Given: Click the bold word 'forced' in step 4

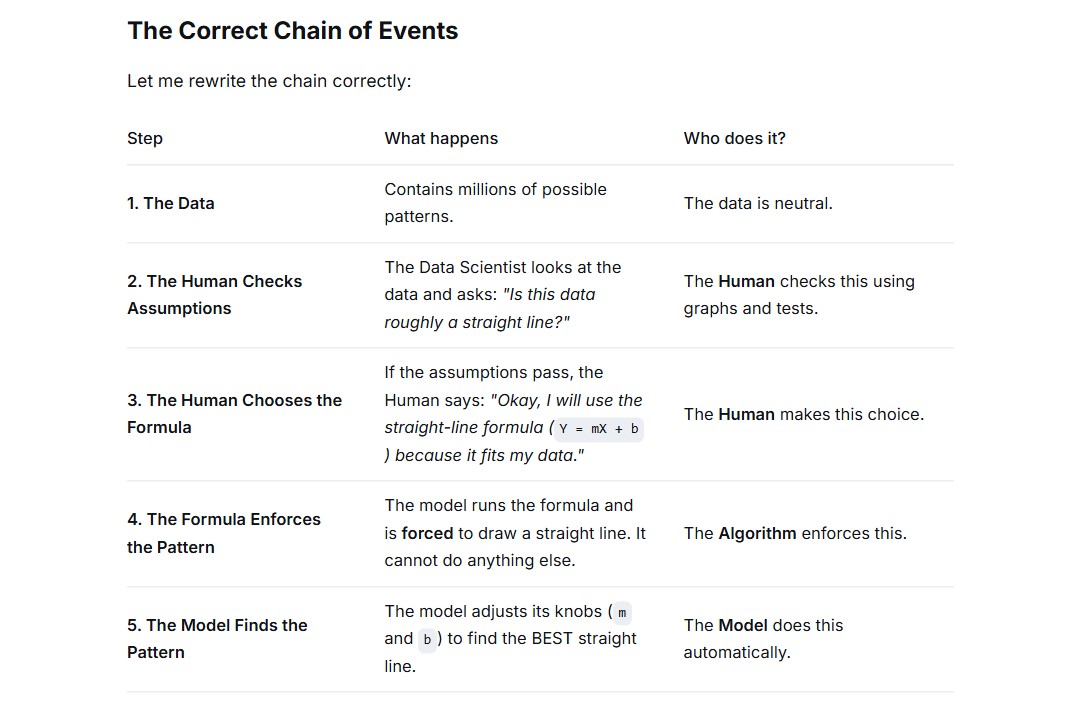Looking at the screenshot, I should tap(427, 533).
